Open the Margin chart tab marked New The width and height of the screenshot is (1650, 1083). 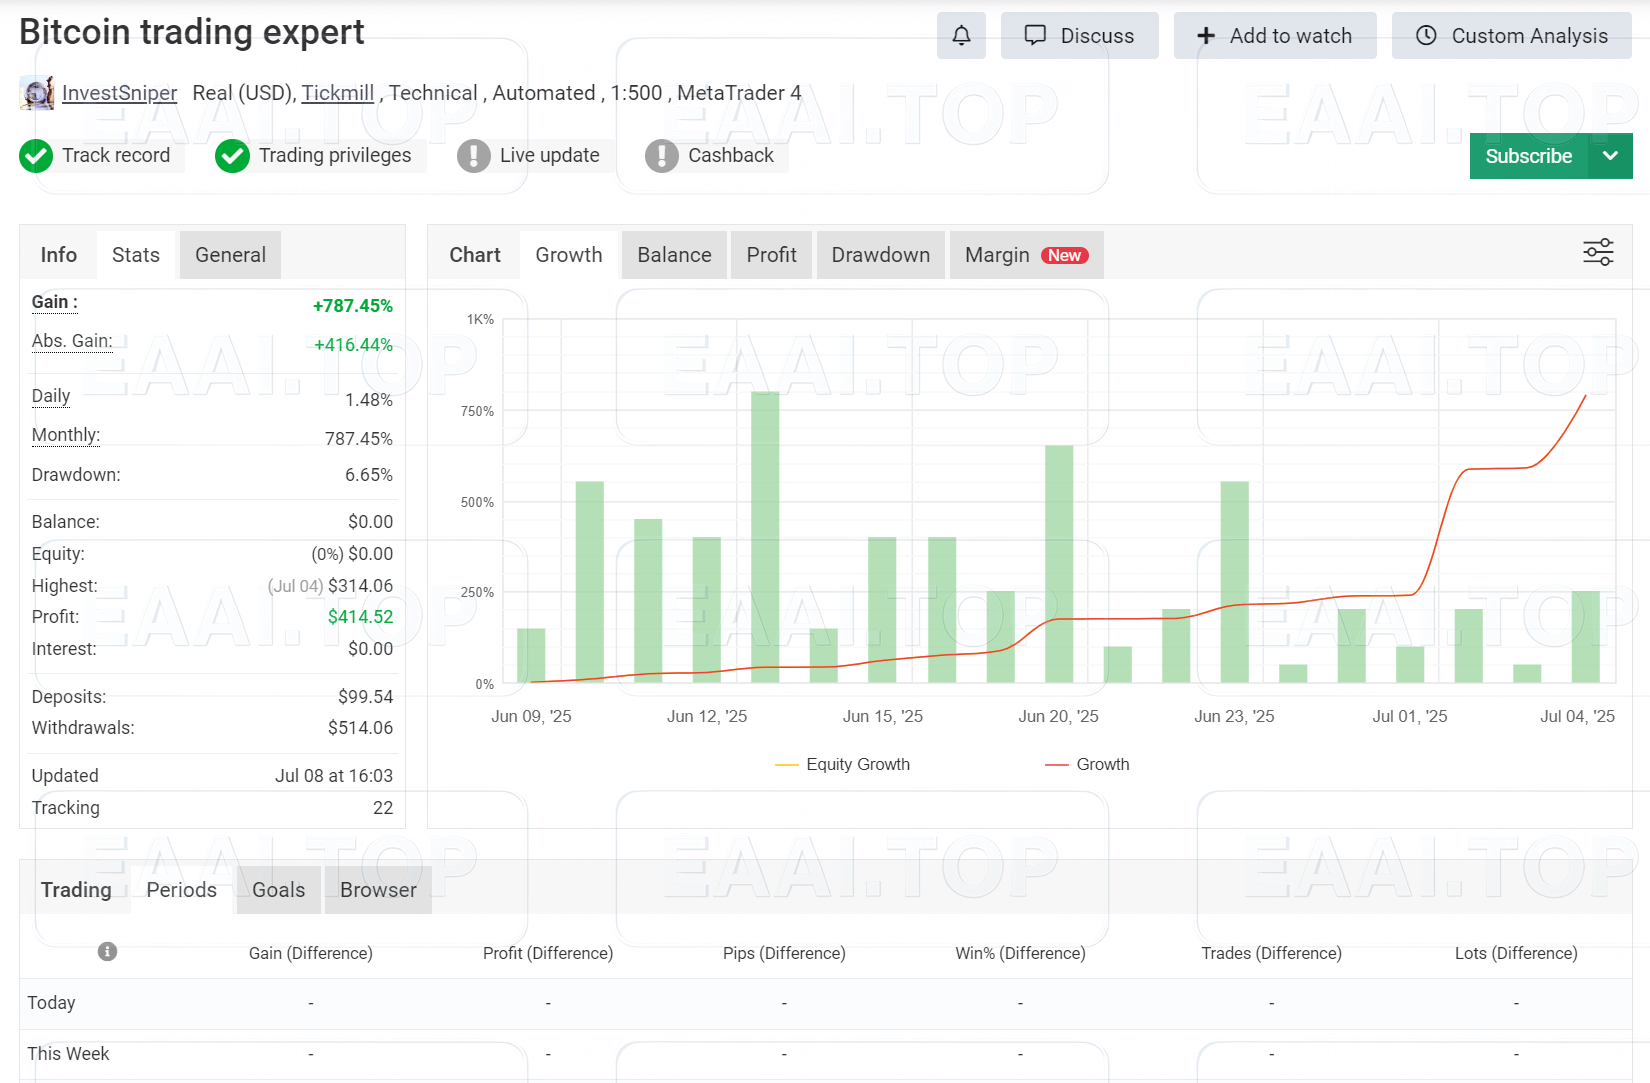click(x=1026, y=255)
